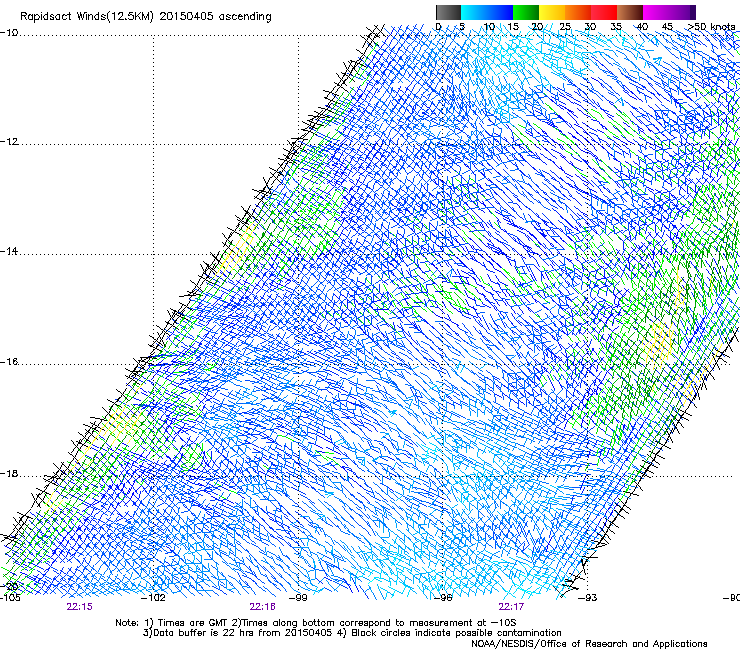Click the '-96' longitude axis label

(443, 598)
